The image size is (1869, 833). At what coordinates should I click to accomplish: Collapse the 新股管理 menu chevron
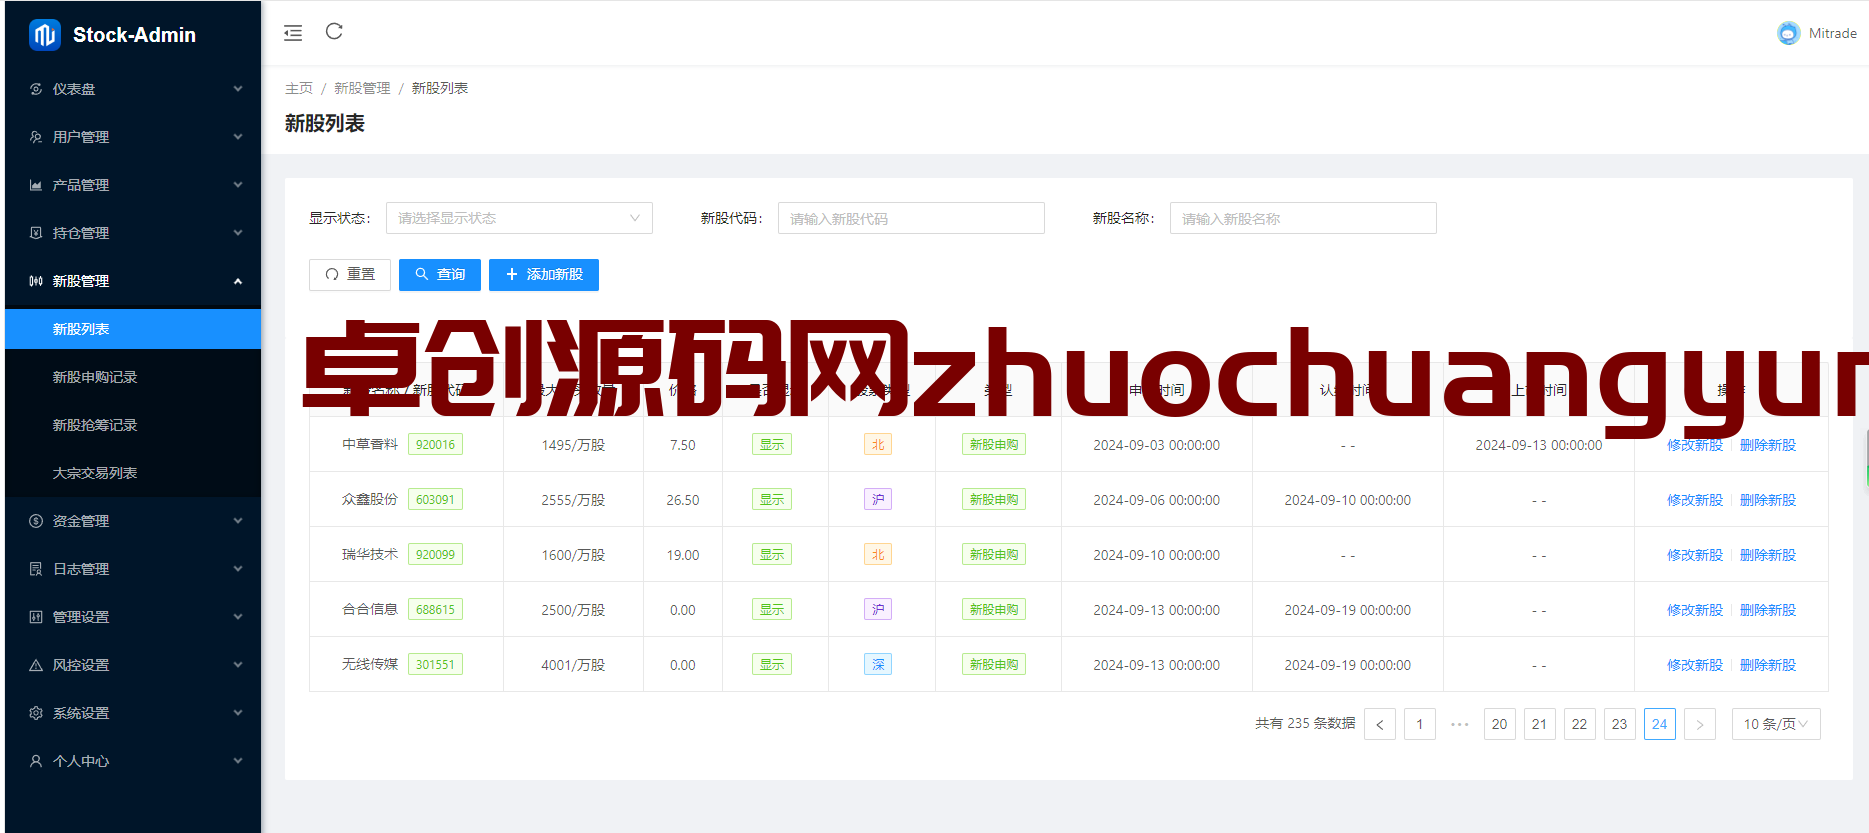coord(238,281)
